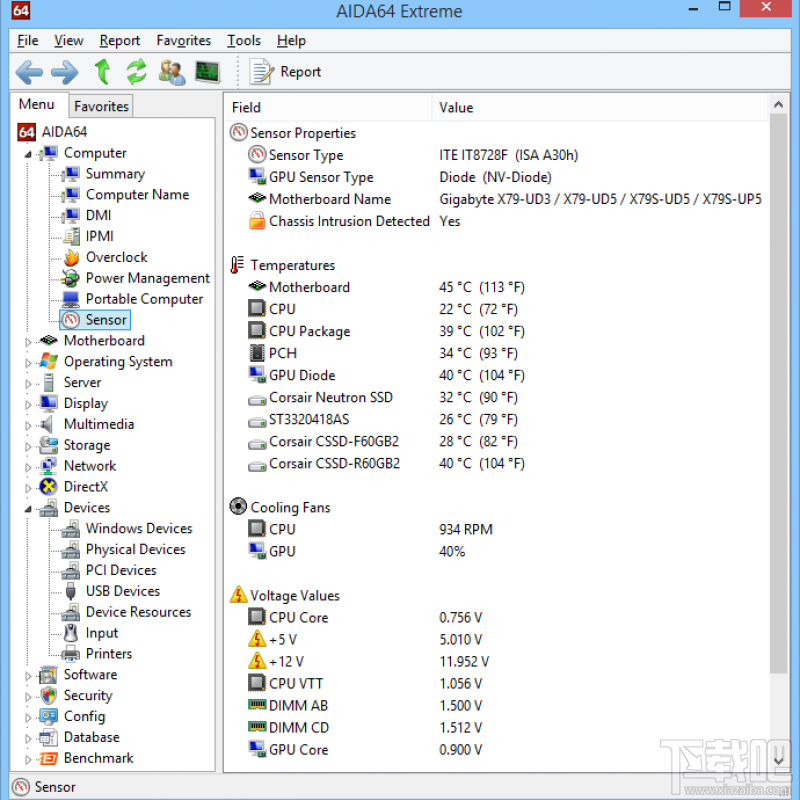Click the Chassis Intrusion Detected lock icon
The height and width of the screenshot is (800, 800).
pos(257,221)
